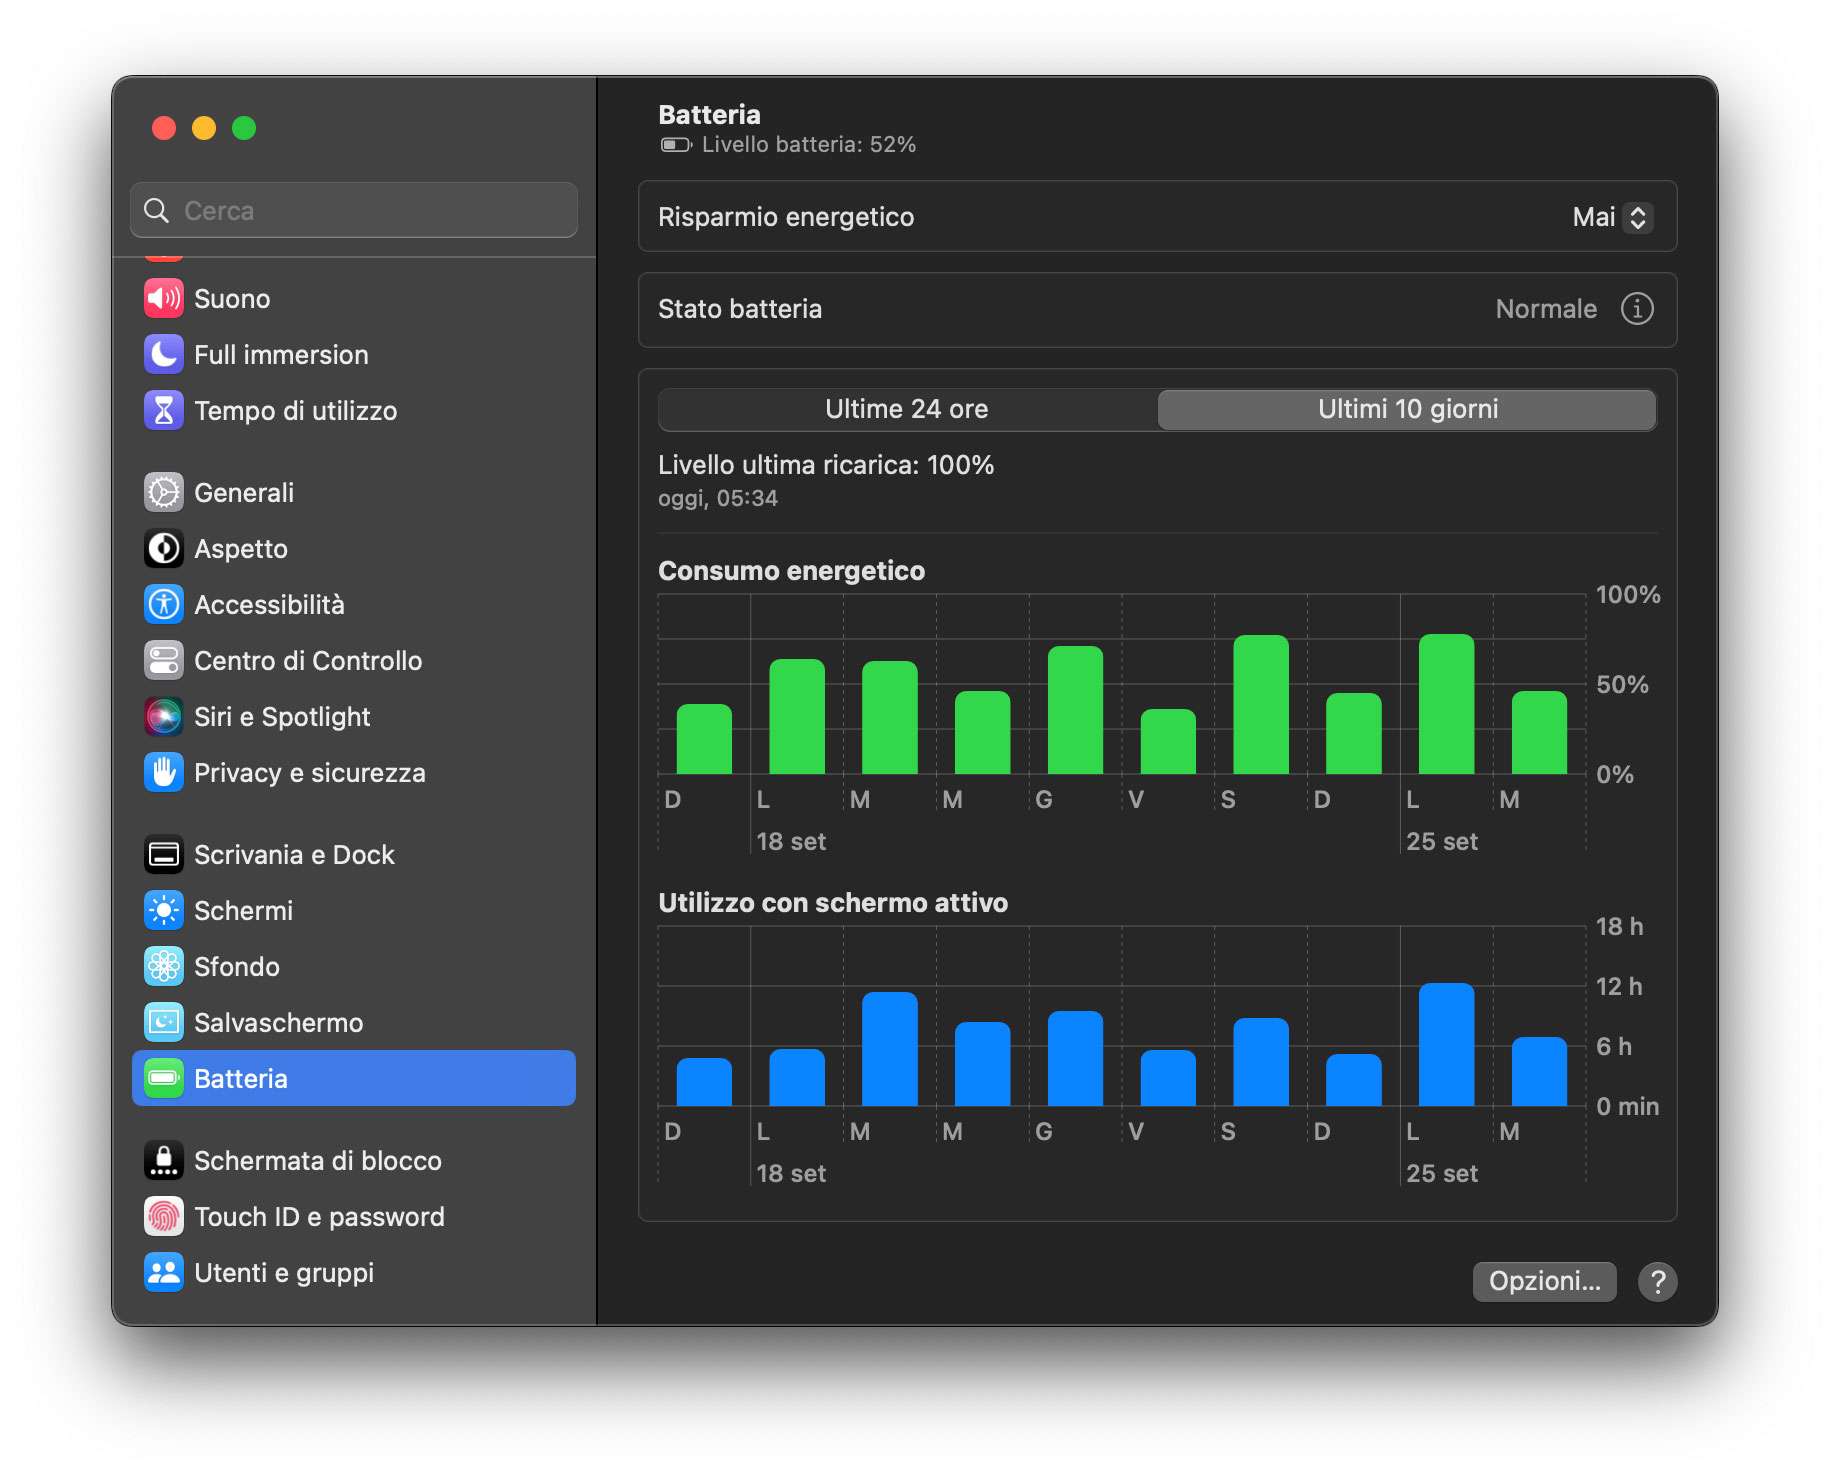Open Siri e Spotlight icon
This screenshot has width=1830, height=1474.
click(164, 717)
